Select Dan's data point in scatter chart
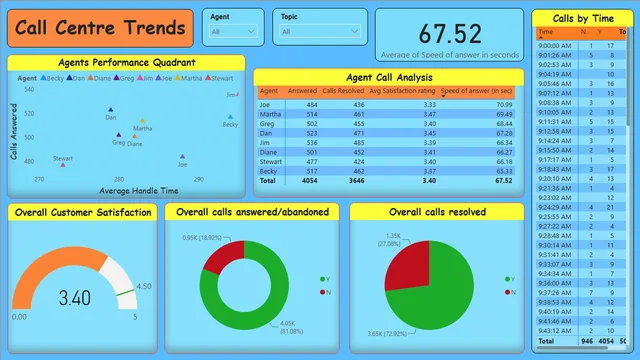This screenshot has height=360, width=640. point(111,110)
